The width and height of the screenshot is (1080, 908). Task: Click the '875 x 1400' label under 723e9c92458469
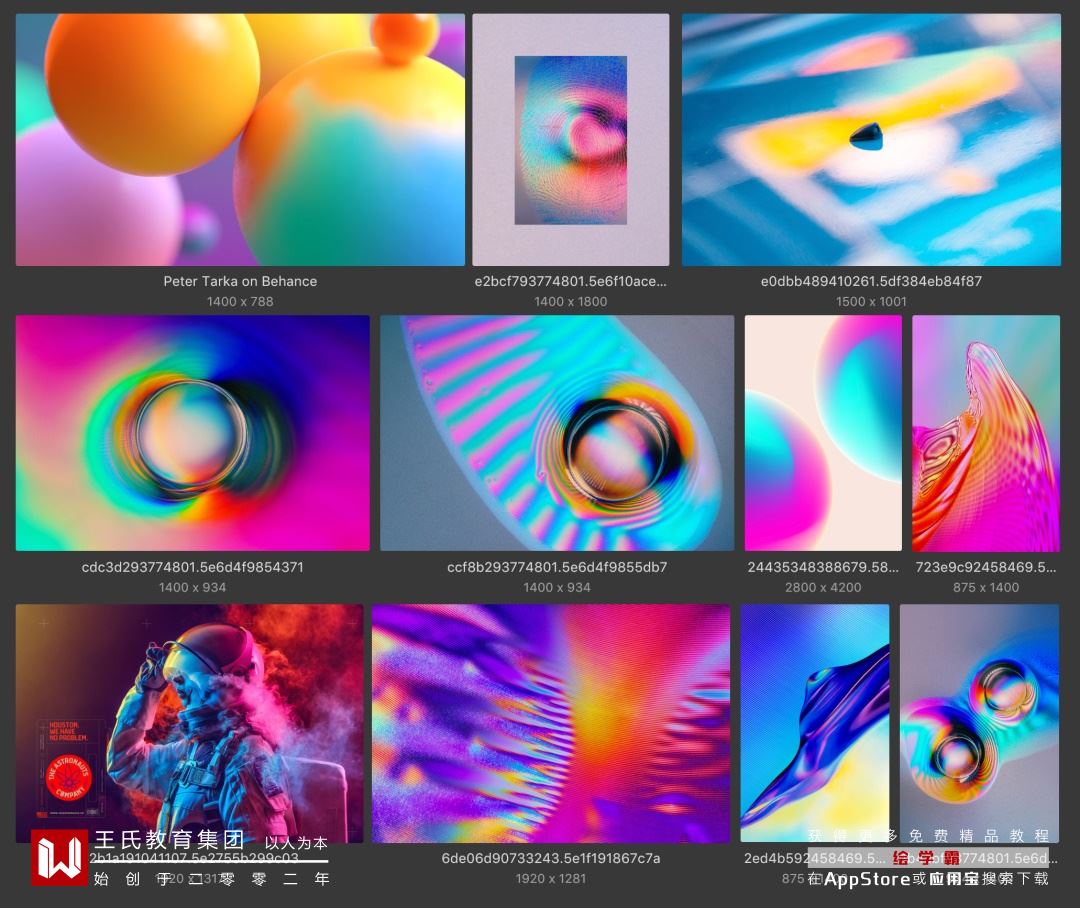click(x=986, y=588)
